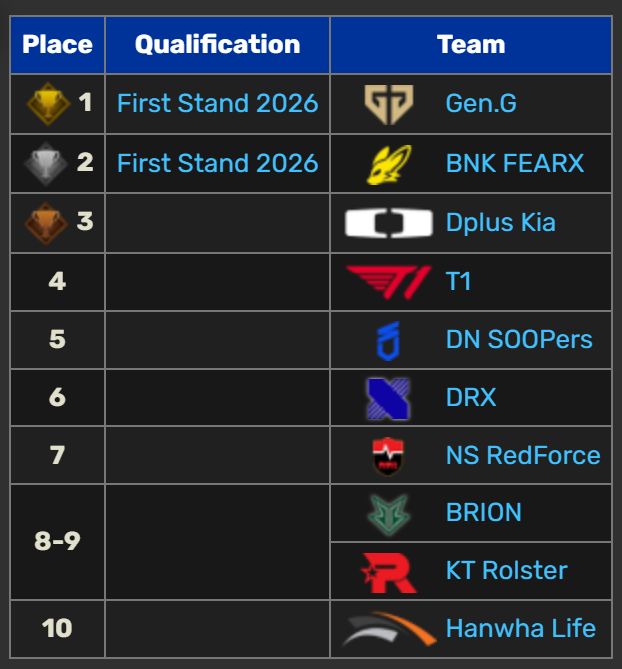622x669 pixels.
Task: Click the red T1 logo
Action: (388, 281)
